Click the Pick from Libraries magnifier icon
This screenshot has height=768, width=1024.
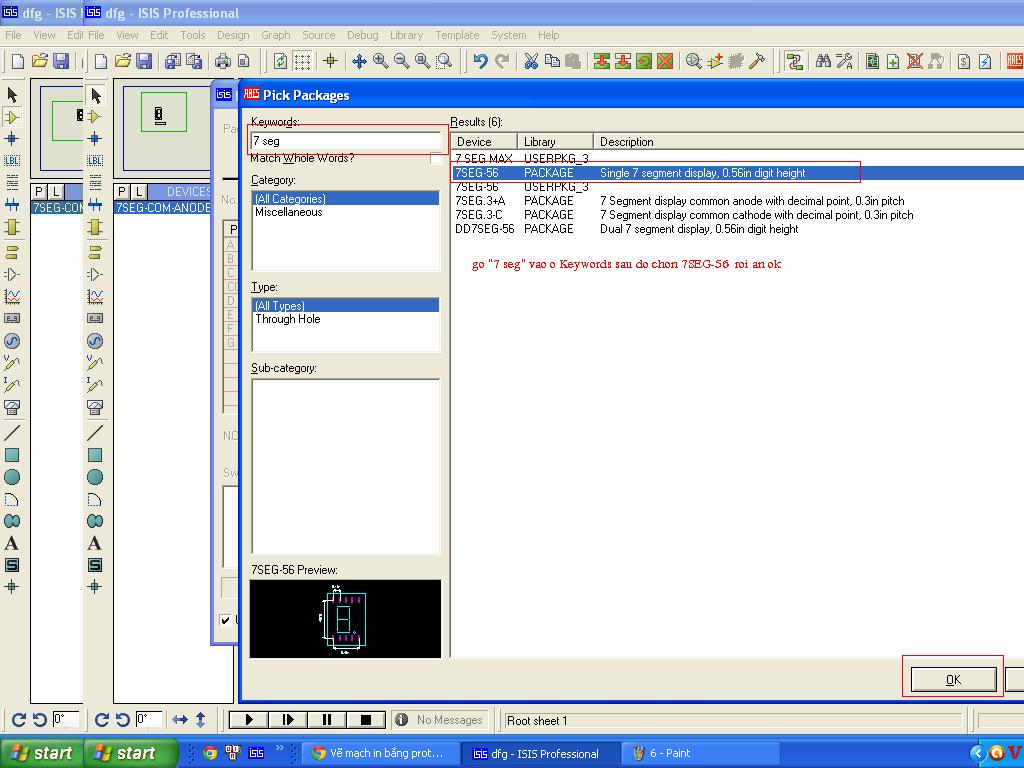tap(694, 61)
